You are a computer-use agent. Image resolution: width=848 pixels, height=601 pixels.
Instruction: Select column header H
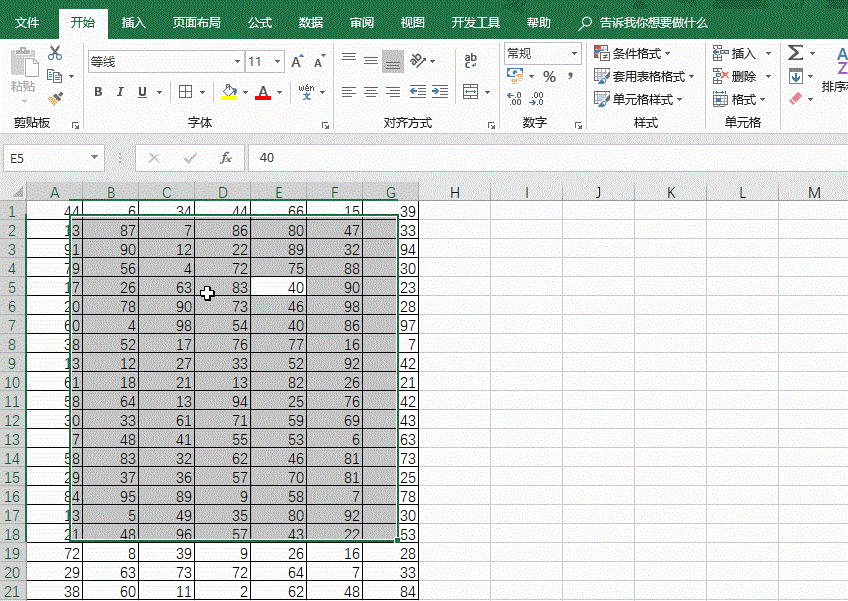tap(455, 192)
